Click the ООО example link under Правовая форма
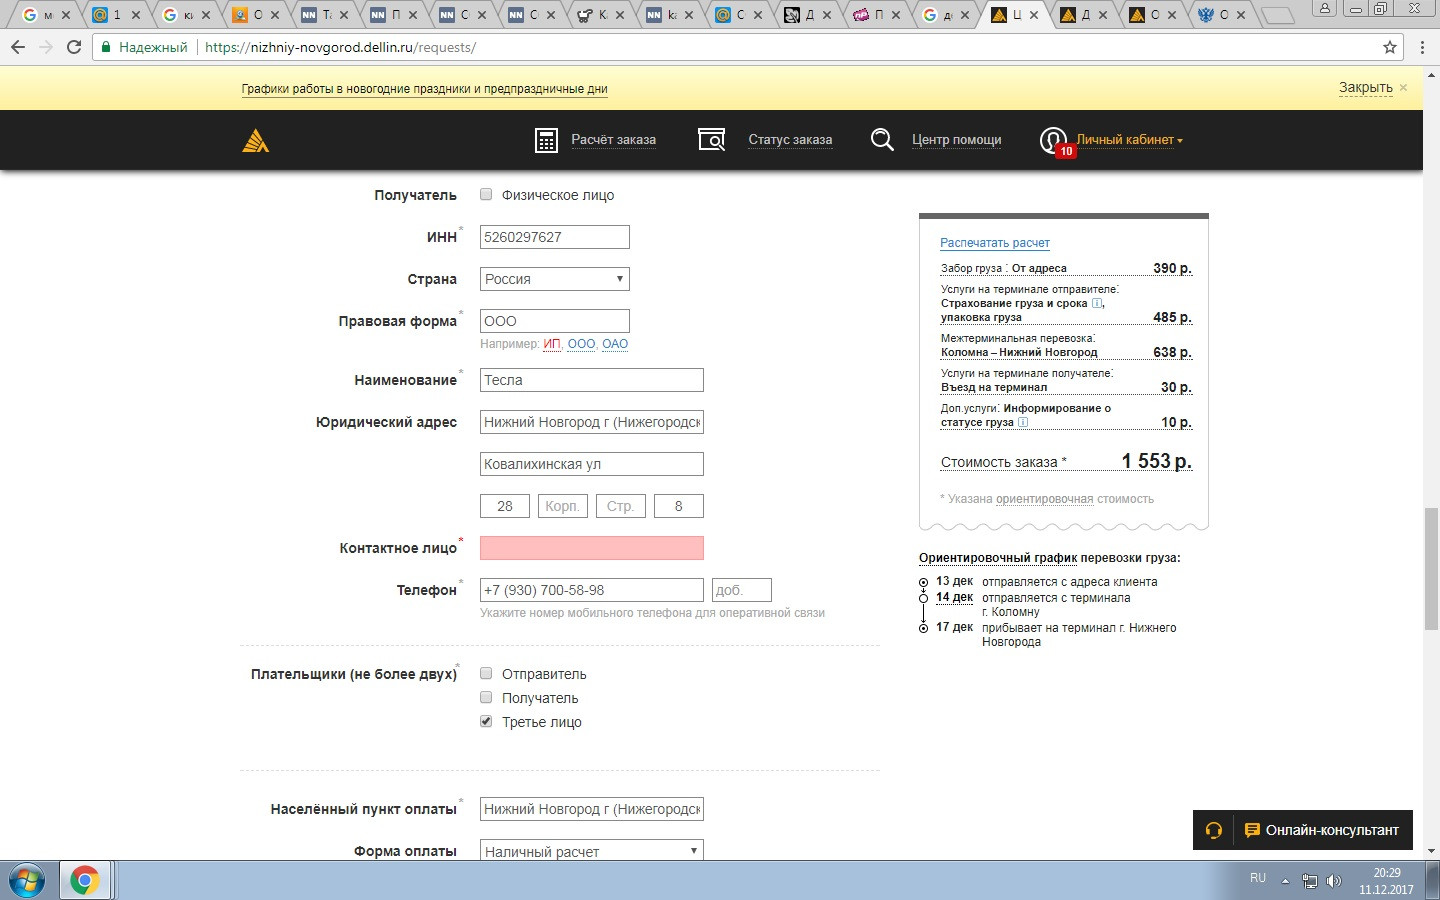 [581, 344]
